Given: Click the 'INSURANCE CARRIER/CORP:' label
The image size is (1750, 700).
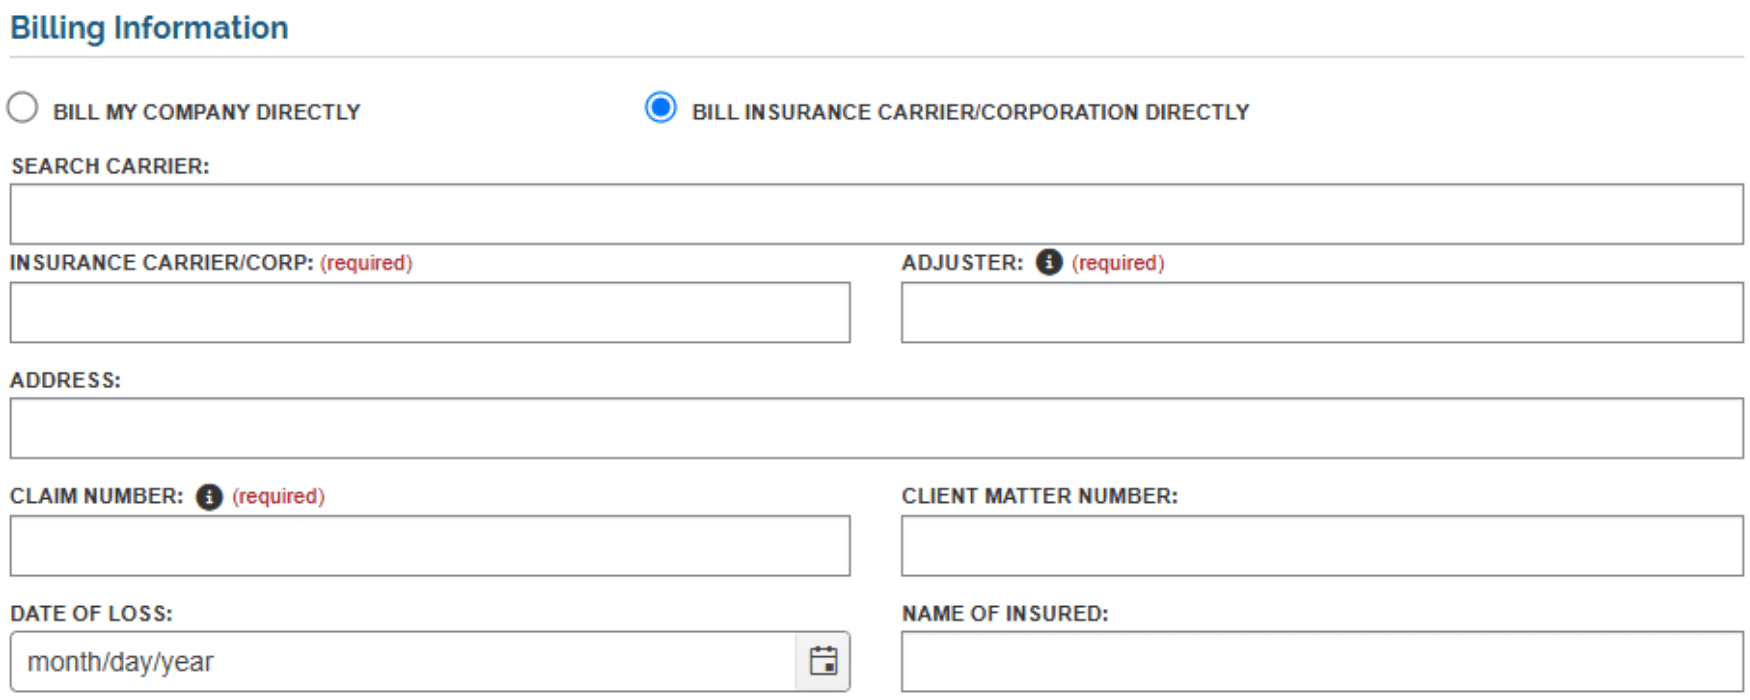Looking at the screenshot, I should pyautogui.click(x=162, y=262).
